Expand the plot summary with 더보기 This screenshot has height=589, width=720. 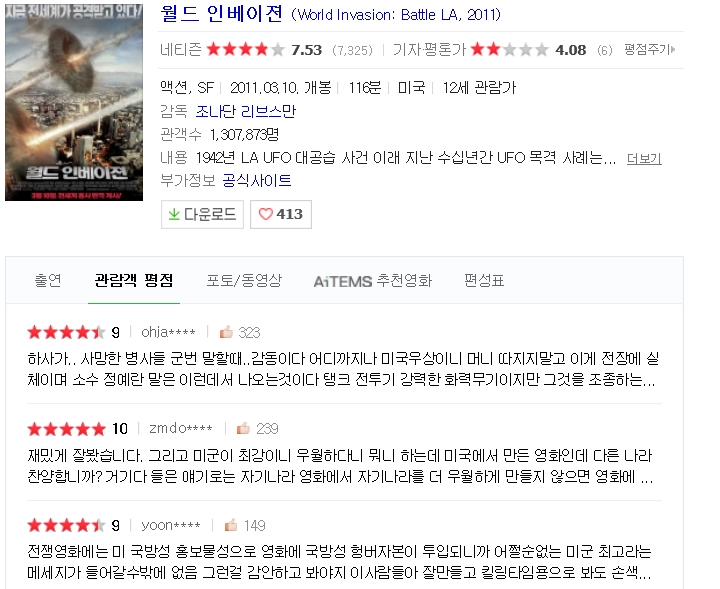click(x=644, y=159)
